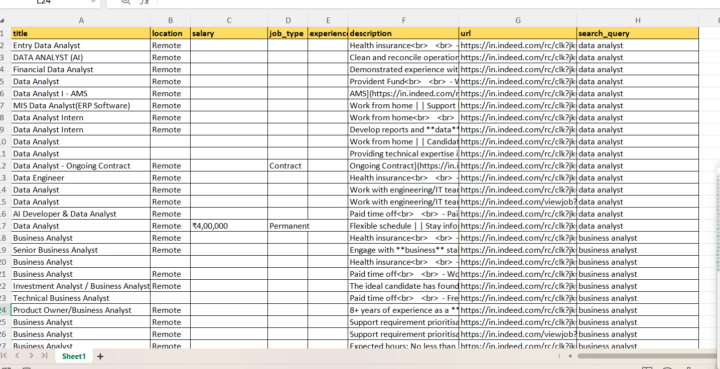The height and width of the screenshot is (369, 720).
Task: Select the '₹4,00,000' salary cell
Action: click(x=229, y=226)
